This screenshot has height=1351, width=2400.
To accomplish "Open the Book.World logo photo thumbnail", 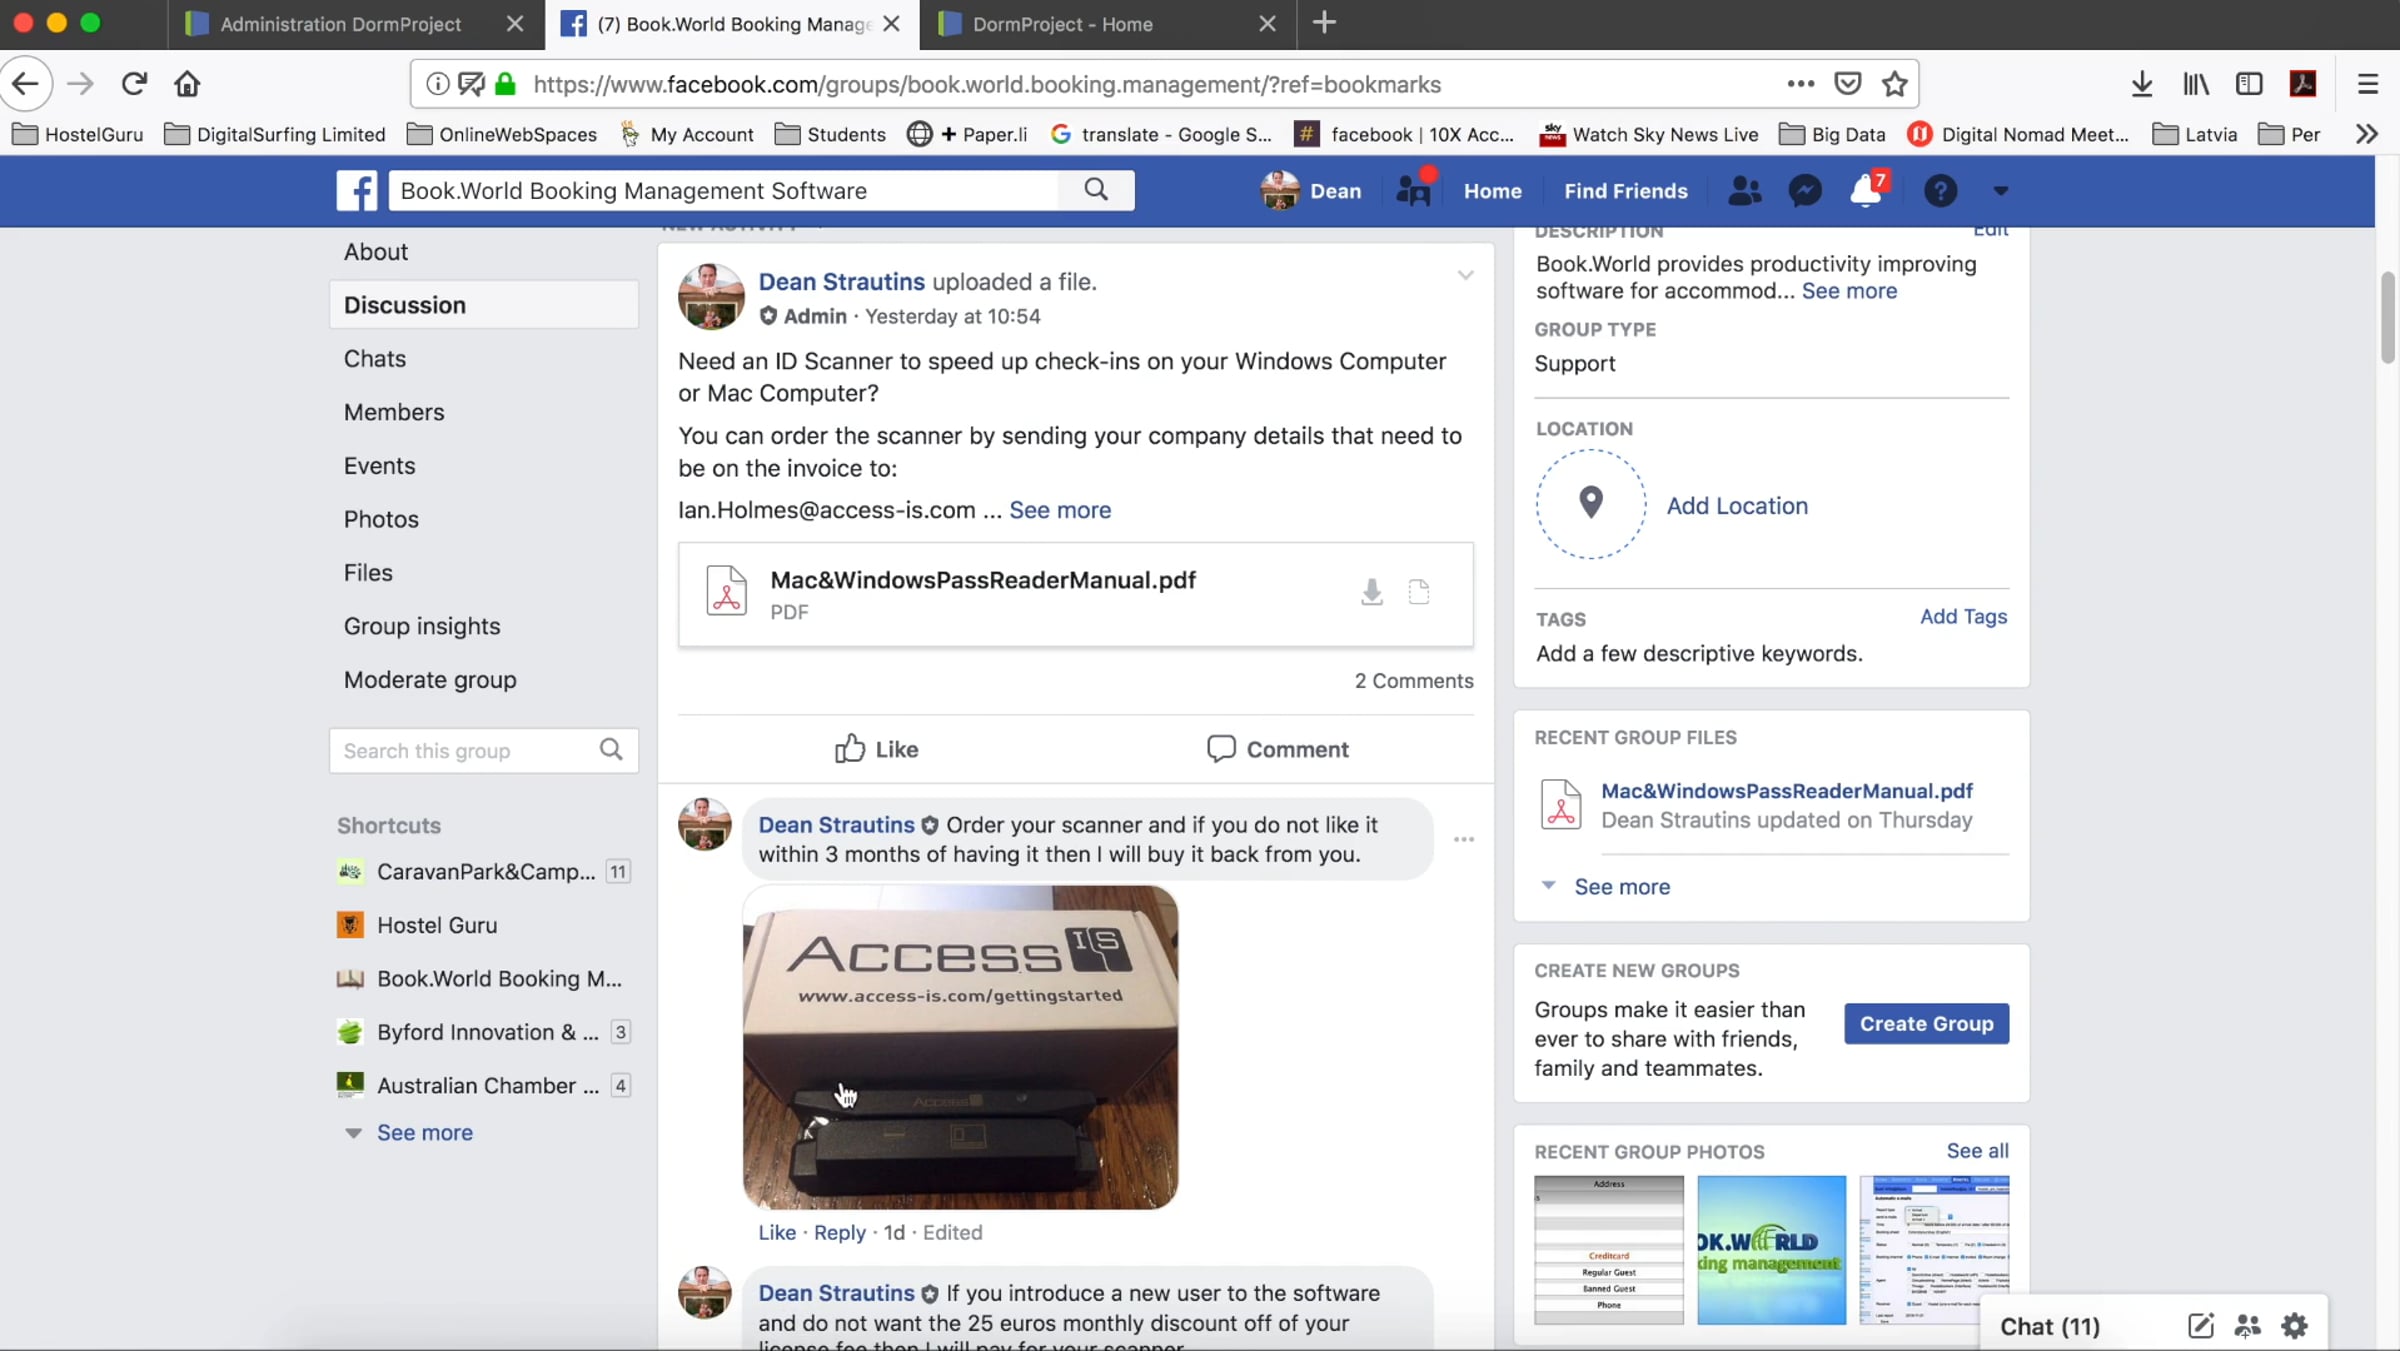I will (1771, 1250).
